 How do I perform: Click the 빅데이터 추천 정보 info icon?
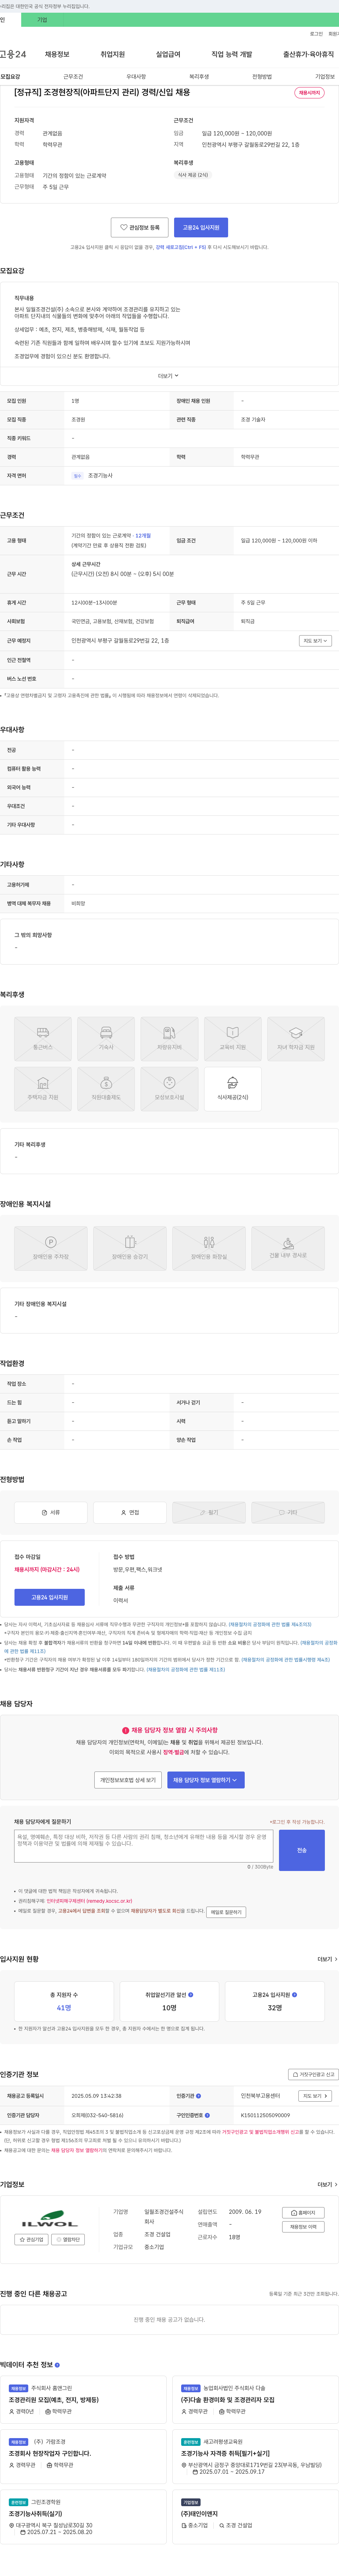(x=57, y=2365)
